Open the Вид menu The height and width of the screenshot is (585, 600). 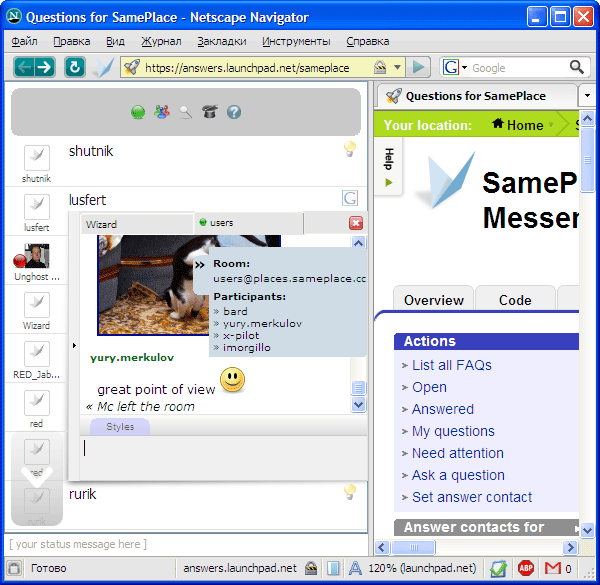point(115,41)
